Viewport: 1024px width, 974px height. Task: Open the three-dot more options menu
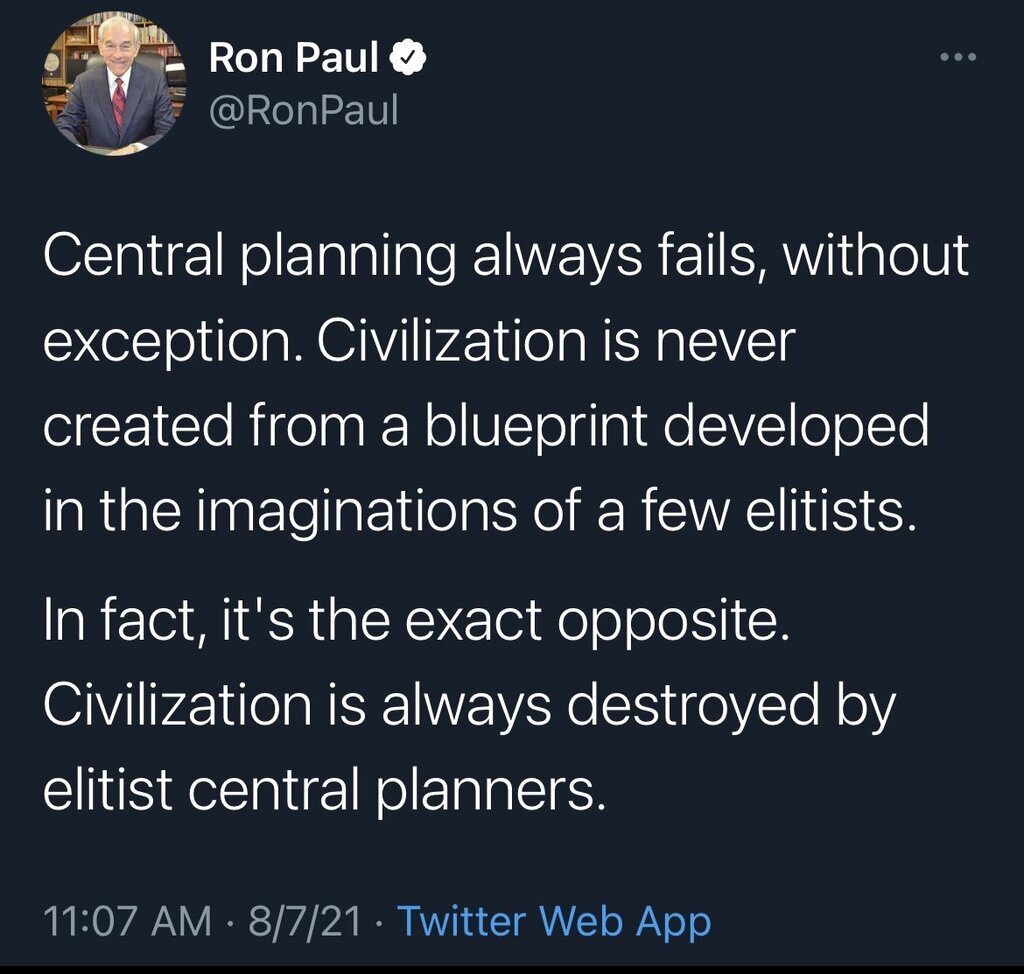tap(958, 57)
